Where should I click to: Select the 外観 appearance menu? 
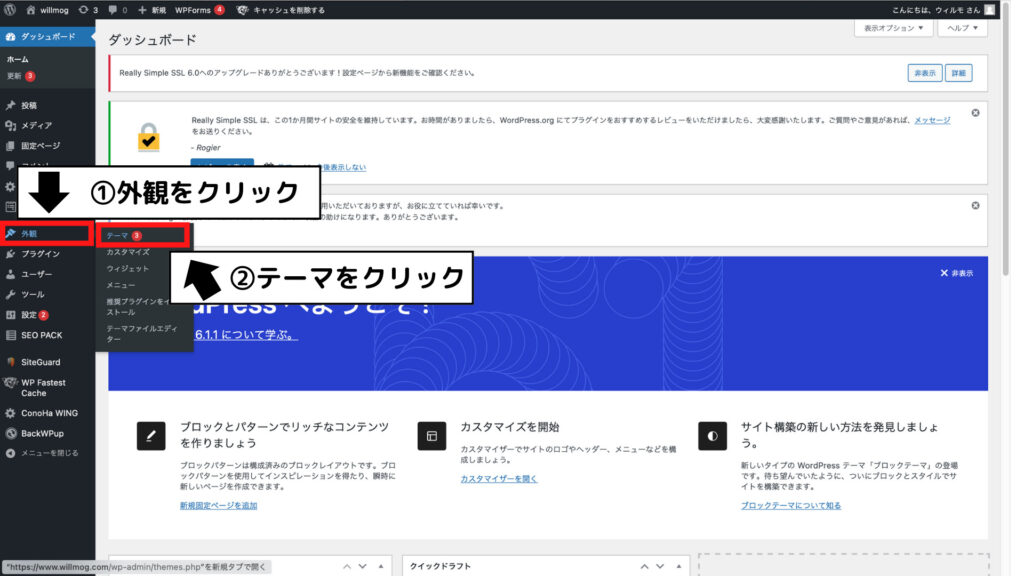coord(48,233)
